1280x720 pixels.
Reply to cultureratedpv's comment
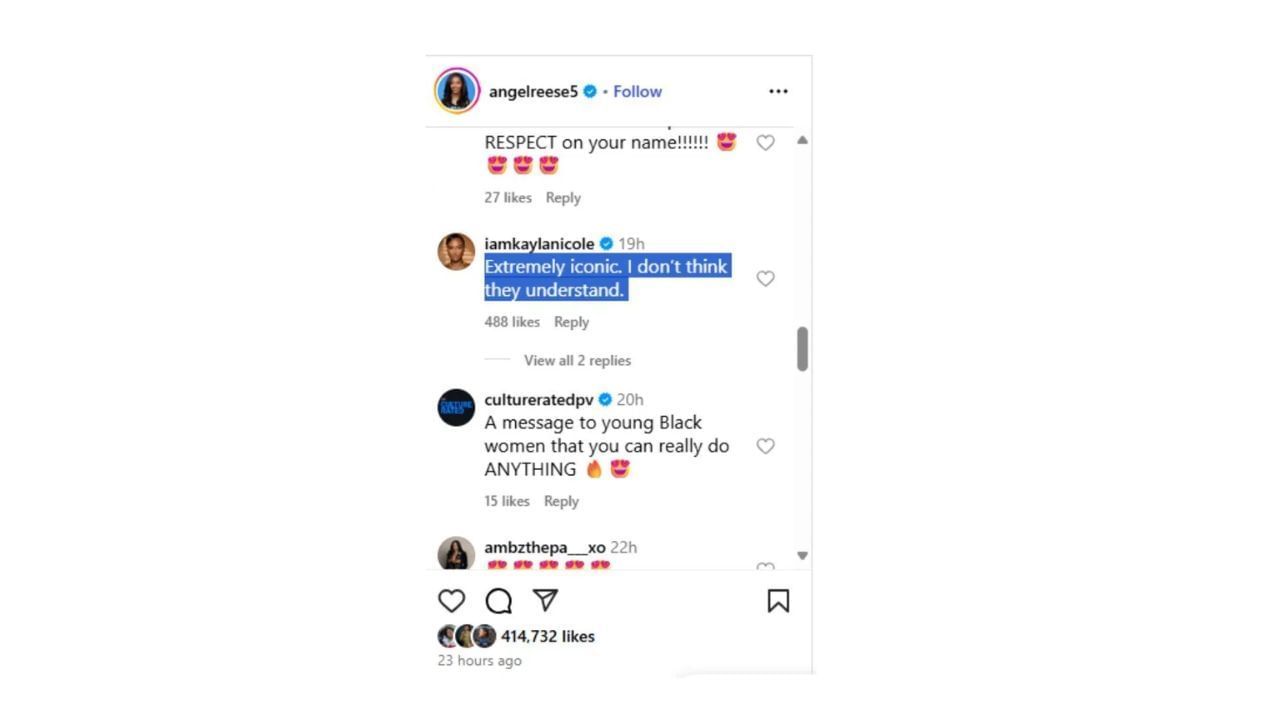click(x=561, y=501)
